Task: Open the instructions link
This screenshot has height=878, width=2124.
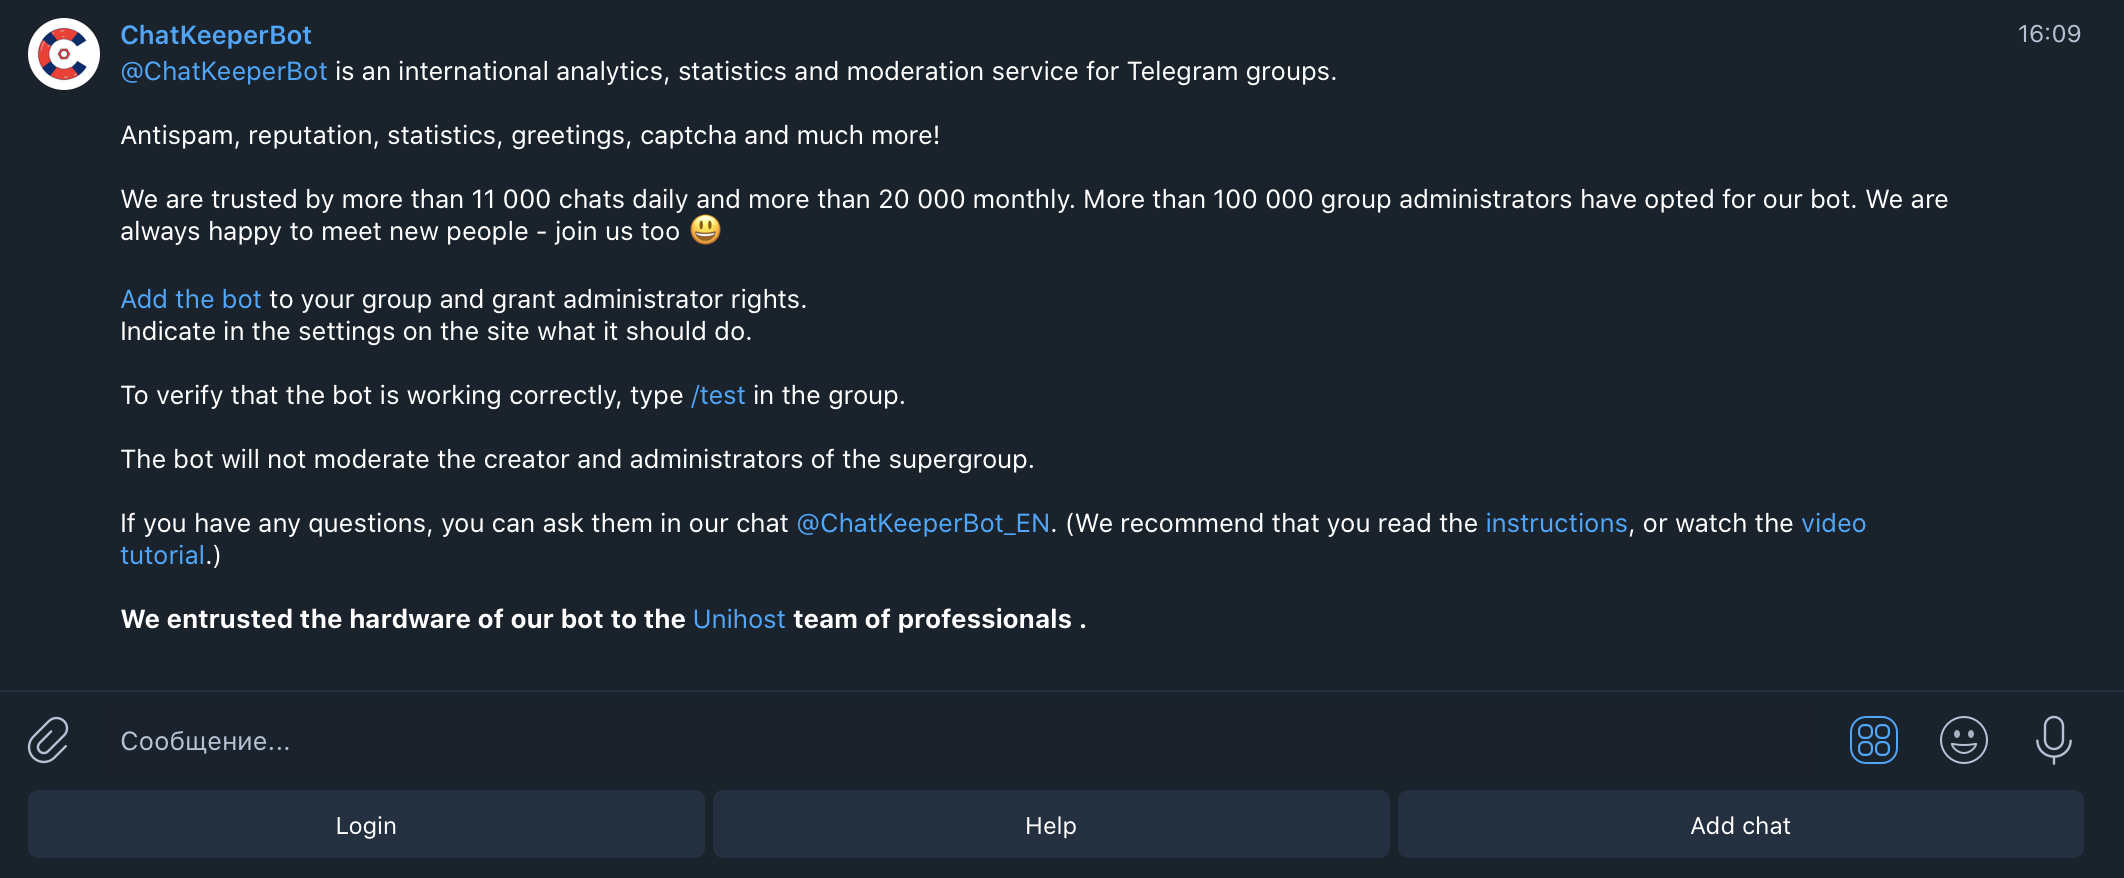Action: coord(1556,523)
